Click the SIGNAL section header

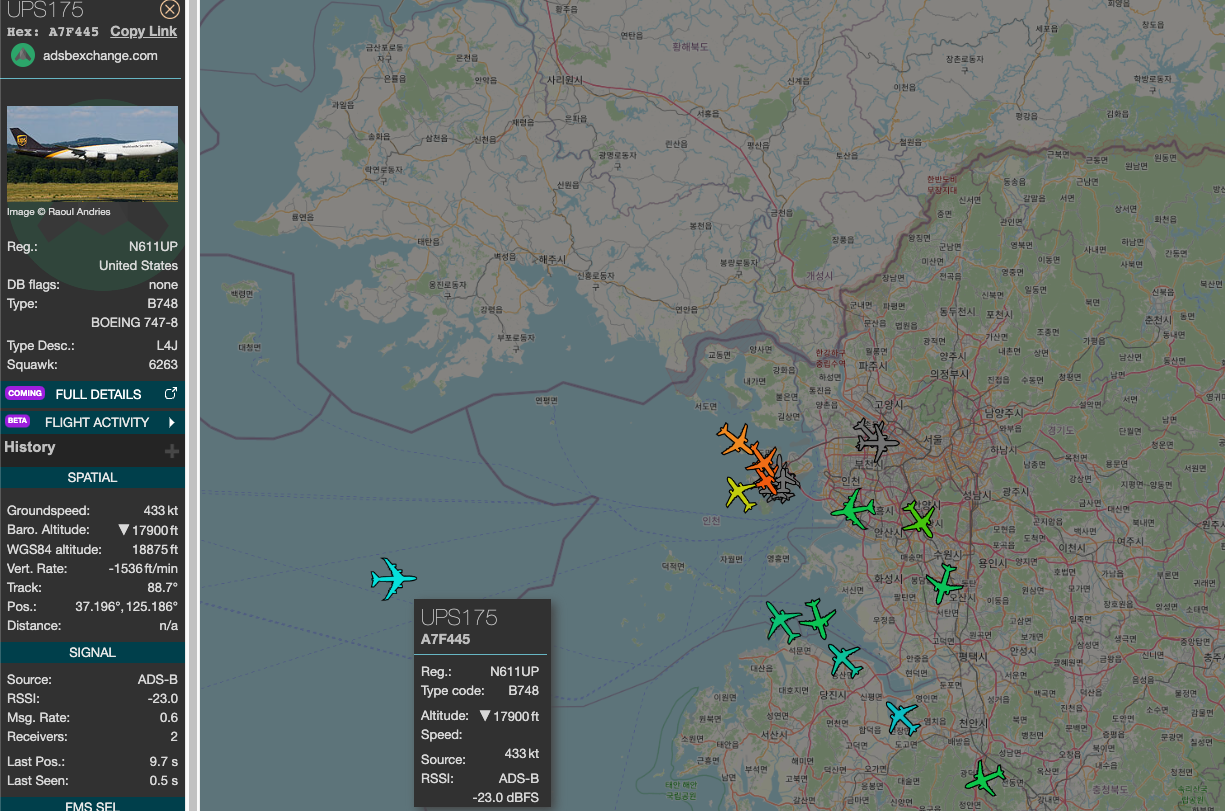click(92, 652)
